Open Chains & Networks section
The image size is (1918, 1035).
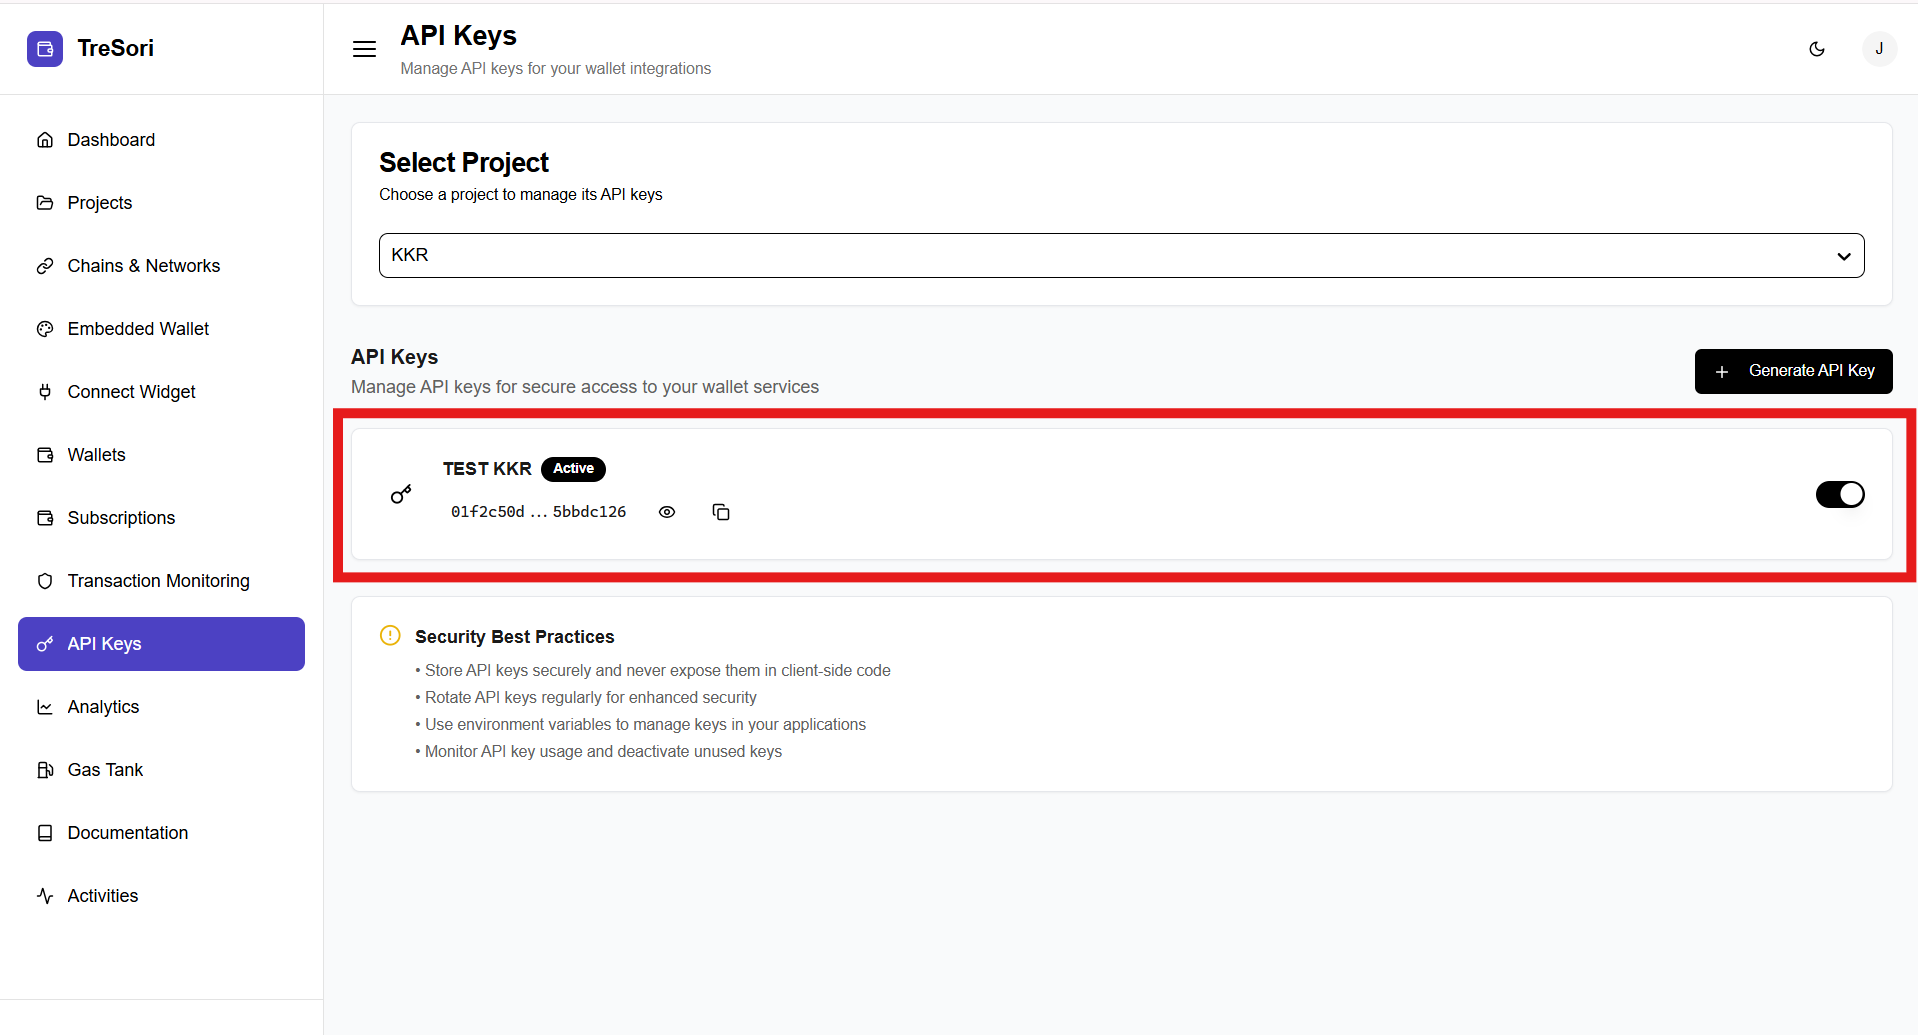[143, 266]
